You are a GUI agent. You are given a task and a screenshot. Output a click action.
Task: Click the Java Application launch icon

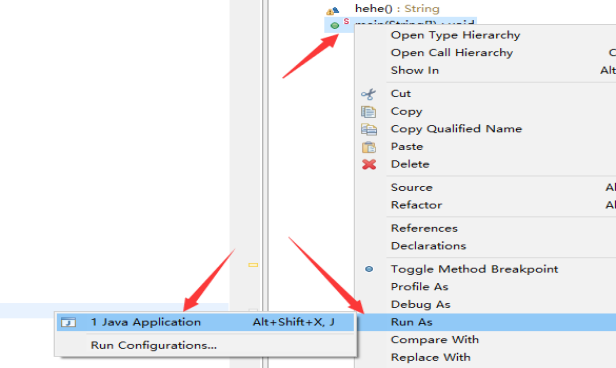[68, 322]
